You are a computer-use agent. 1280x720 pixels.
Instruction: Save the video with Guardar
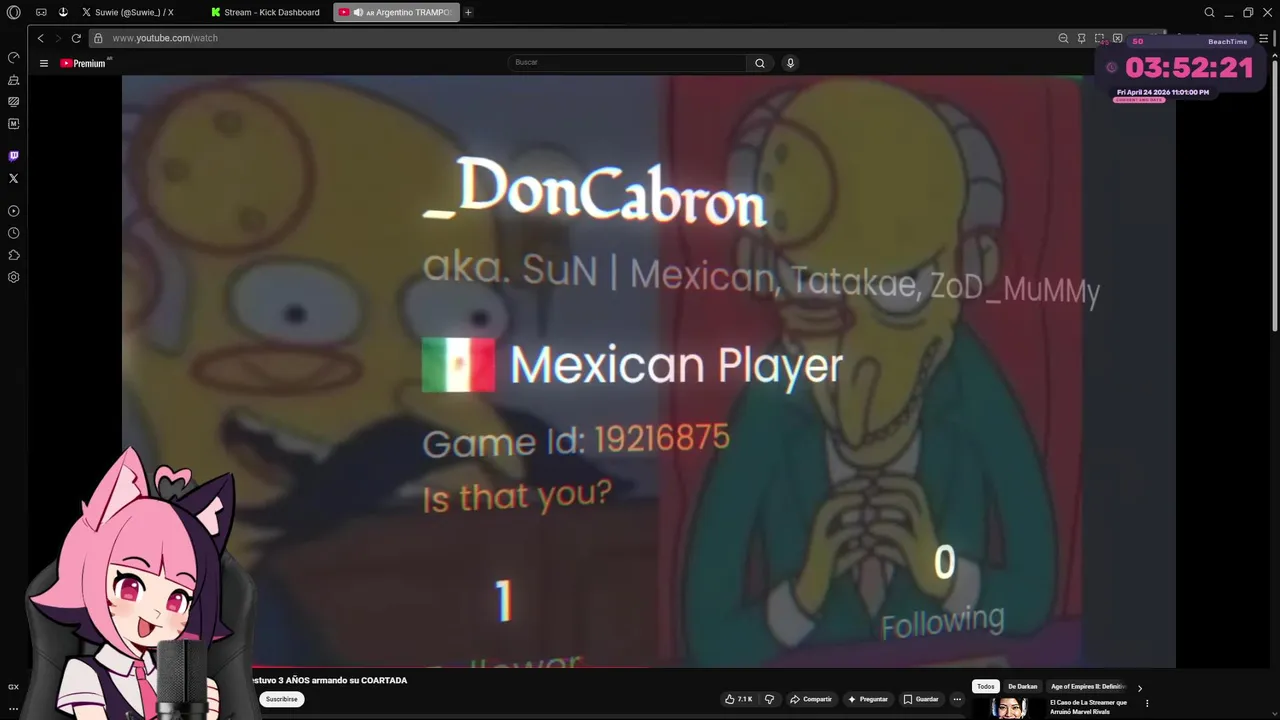(921, 699)
